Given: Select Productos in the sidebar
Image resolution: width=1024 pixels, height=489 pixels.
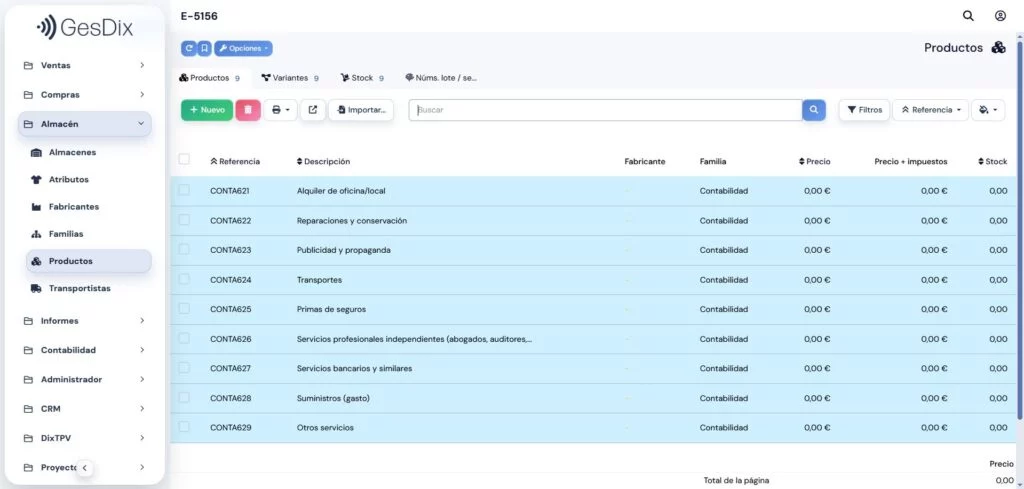Looking at the screenshot, I should (x=89, y=261).
